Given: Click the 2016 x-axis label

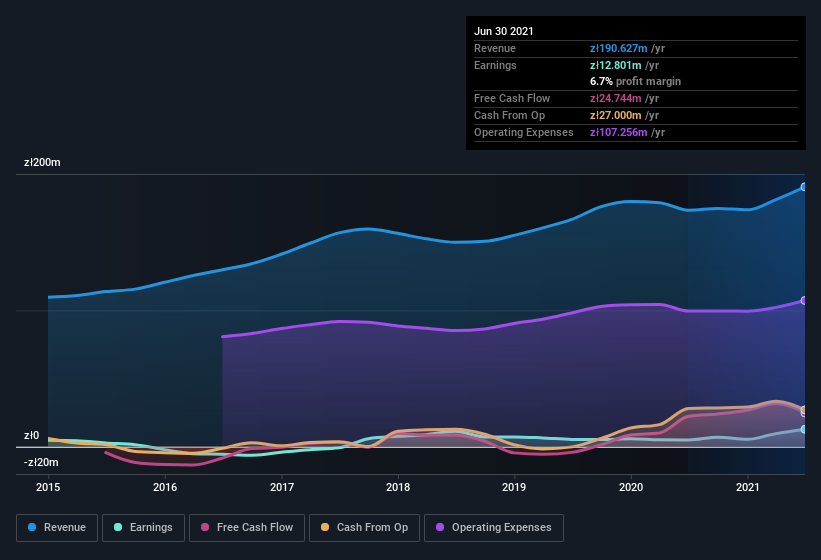Looking at the screenshot, I should 165,487.
